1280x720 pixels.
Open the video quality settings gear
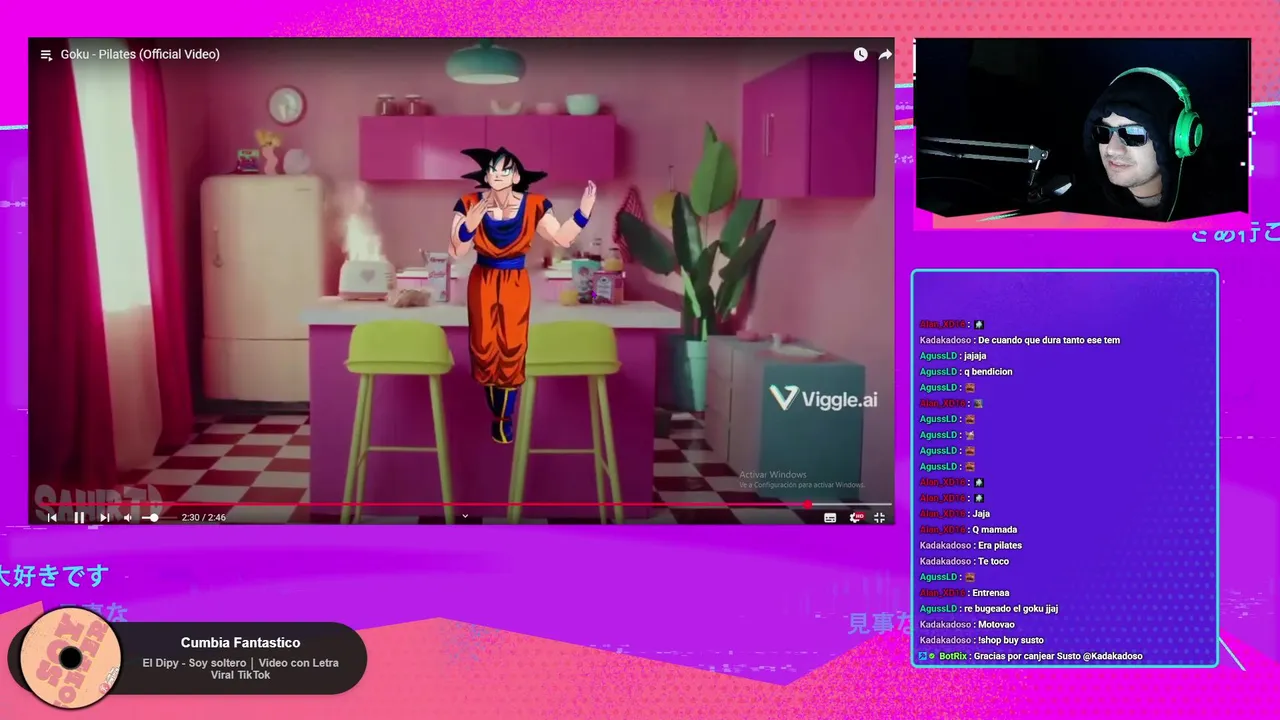point(856,517)
